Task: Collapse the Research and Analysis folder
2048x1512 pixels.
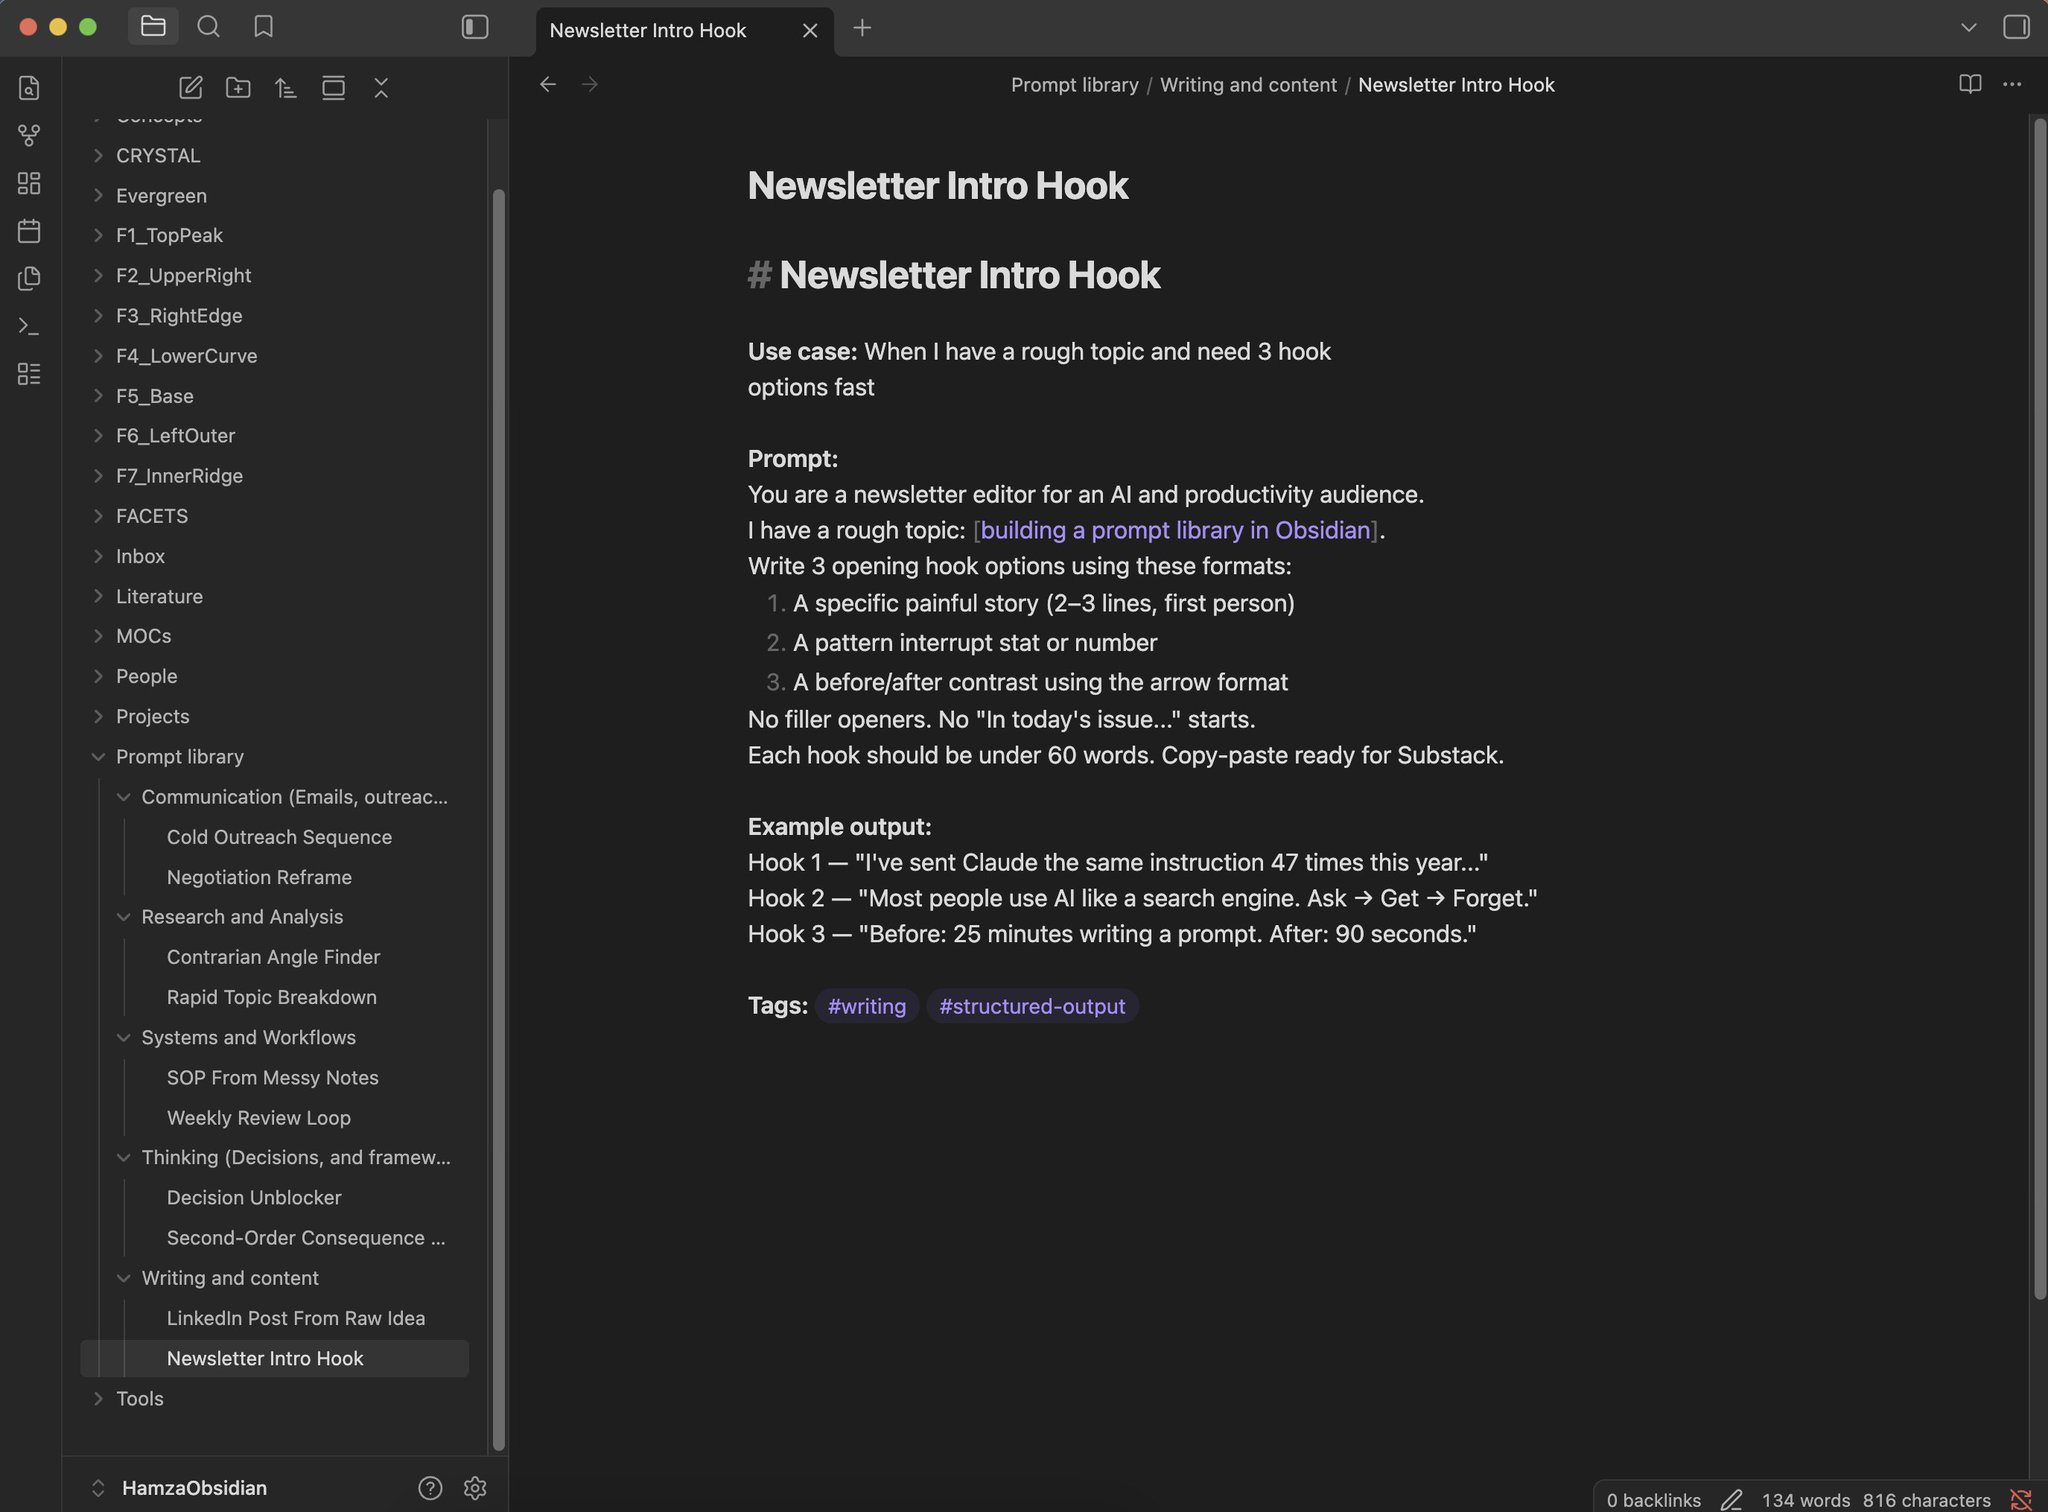Action: coord(123,917)
